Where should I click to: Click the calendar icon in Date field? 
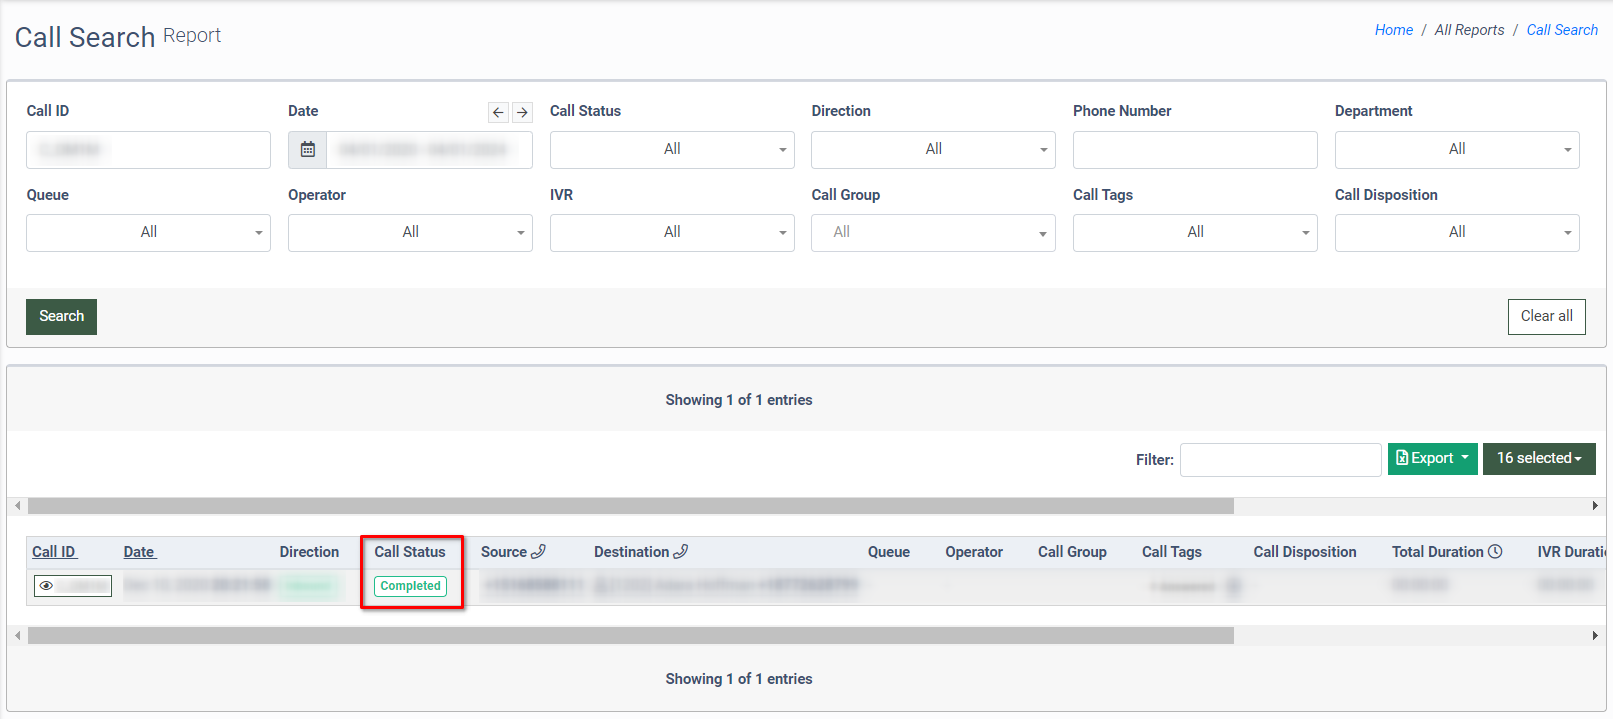(308, 150)
